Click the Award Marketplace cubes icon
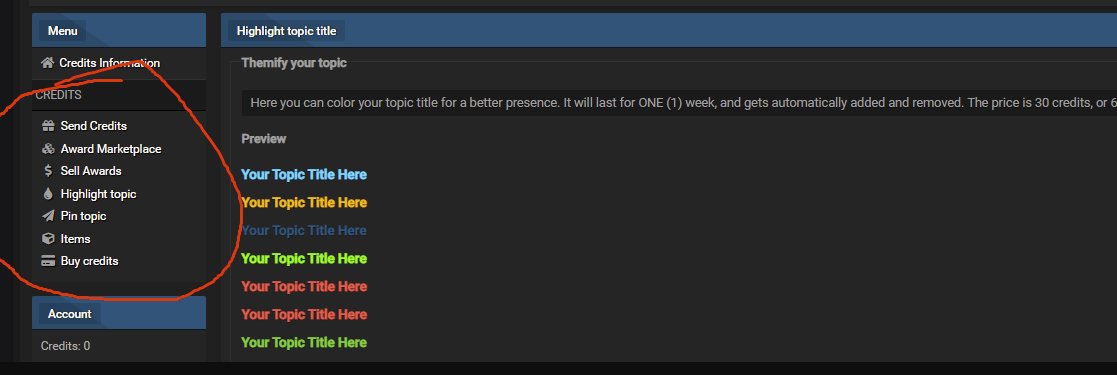This screenshot has width=1117, height=375. click(48, 149)
